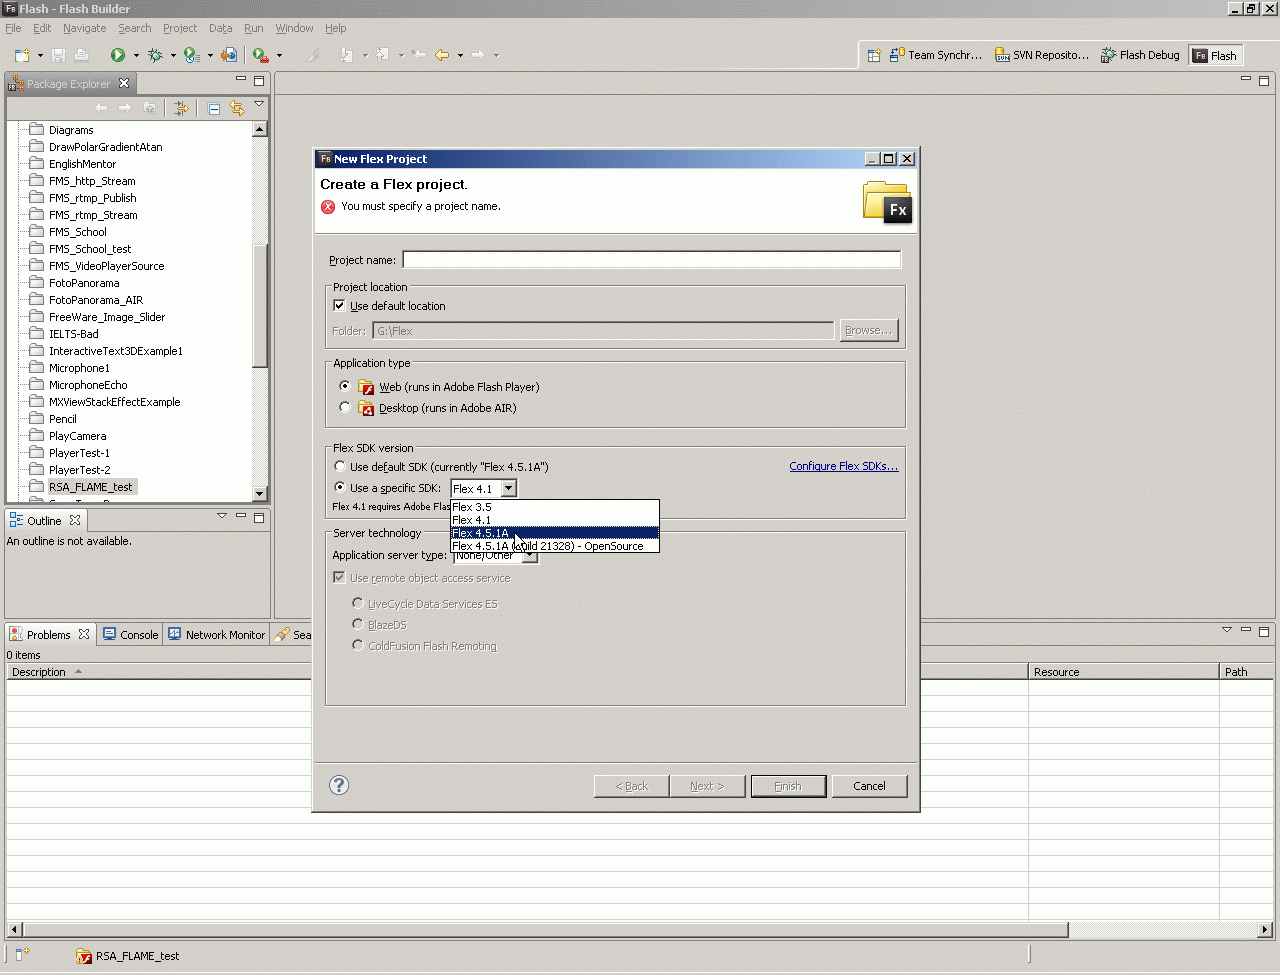Choose Flex 4.5.1A highlighted SDK option
Screen dimensions: 1280x975
(x=555, y=533)
